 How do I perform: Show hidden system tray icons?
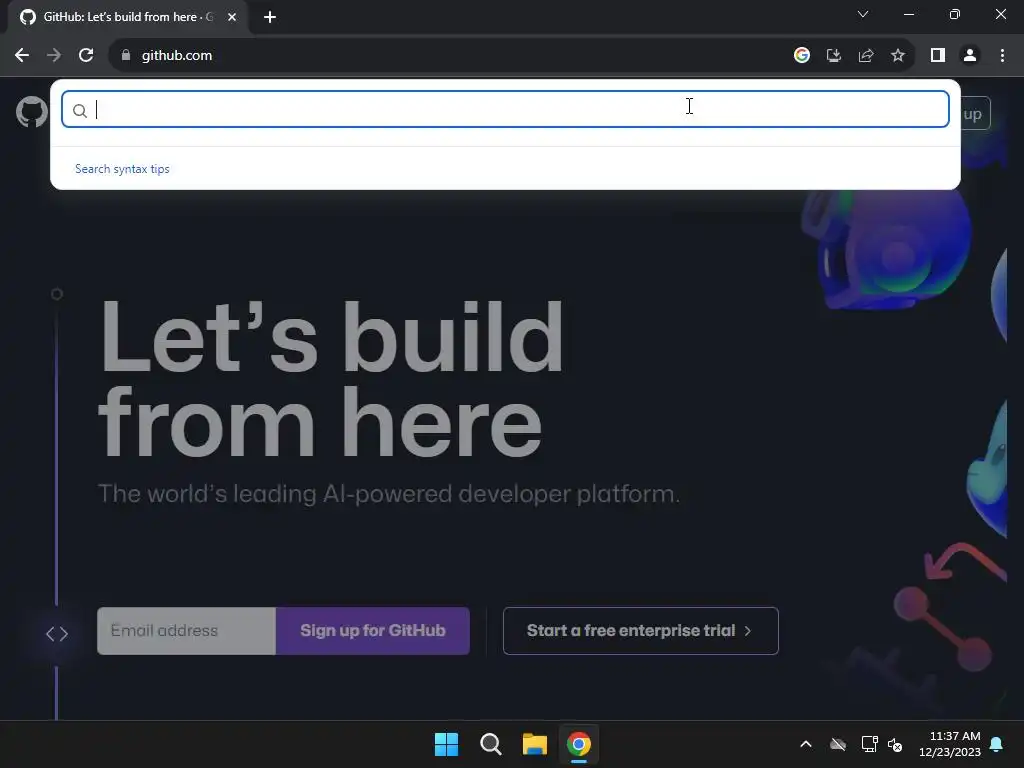point(806,744)
